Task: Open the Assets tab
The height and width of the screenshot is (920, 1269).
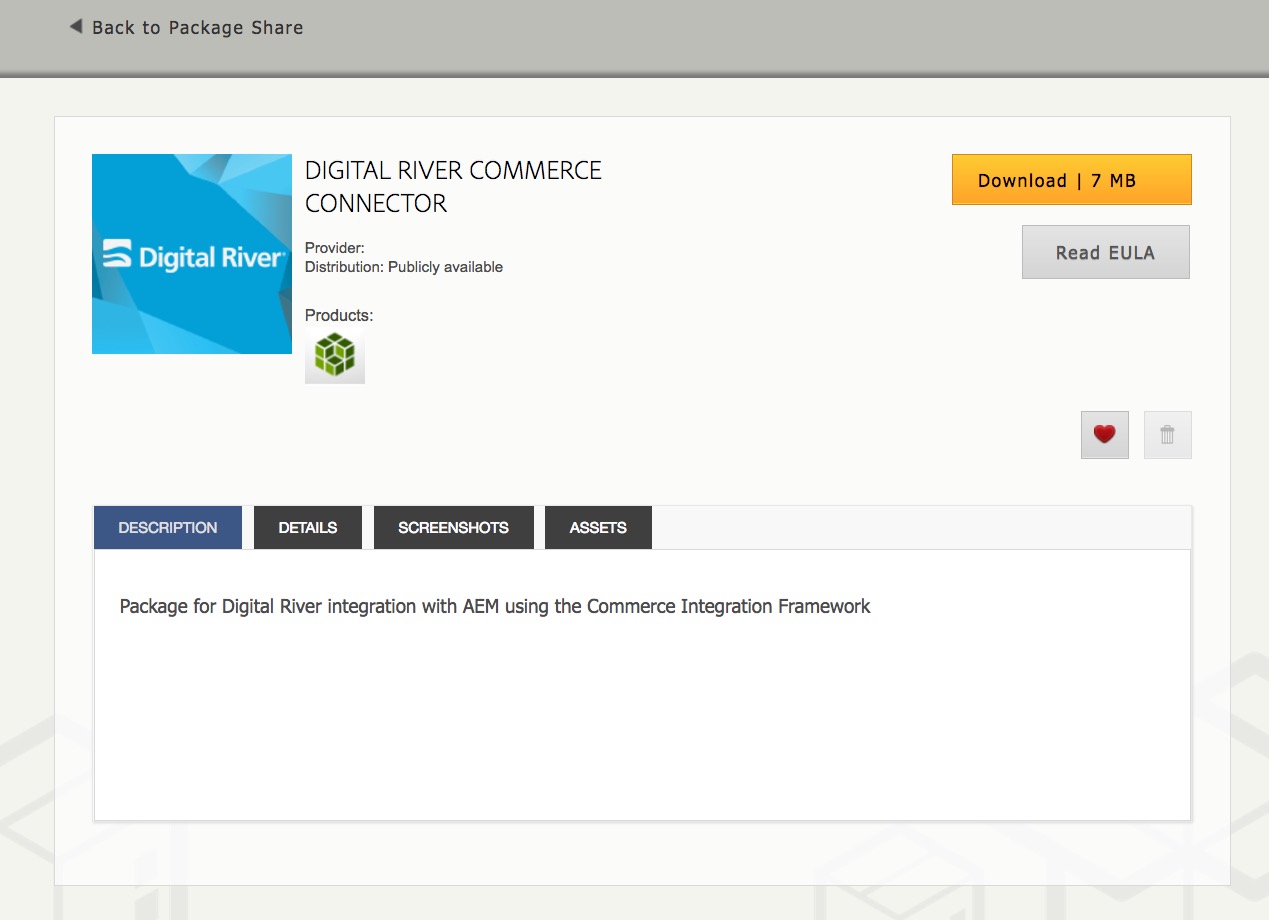Action: (598, 527)
